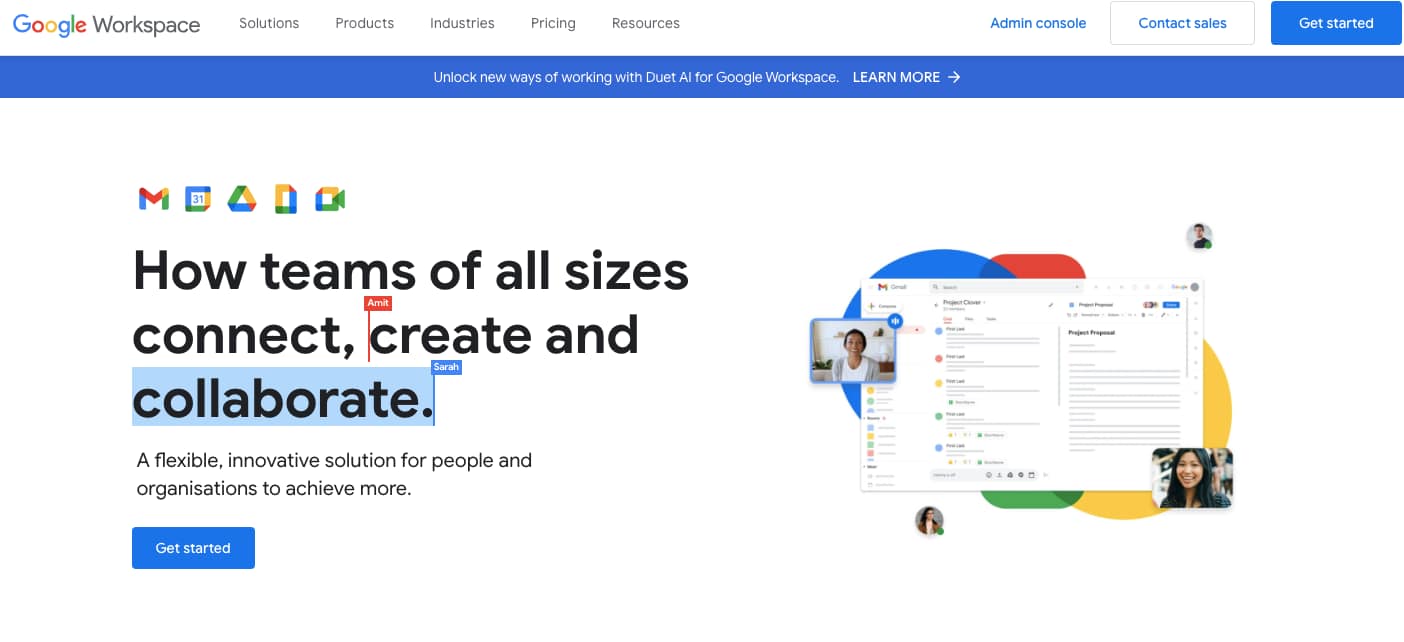The width and height of the screenshot is (1404, 642).
Task: Open the Solutions menu
Action: click(x=269, y=23)
